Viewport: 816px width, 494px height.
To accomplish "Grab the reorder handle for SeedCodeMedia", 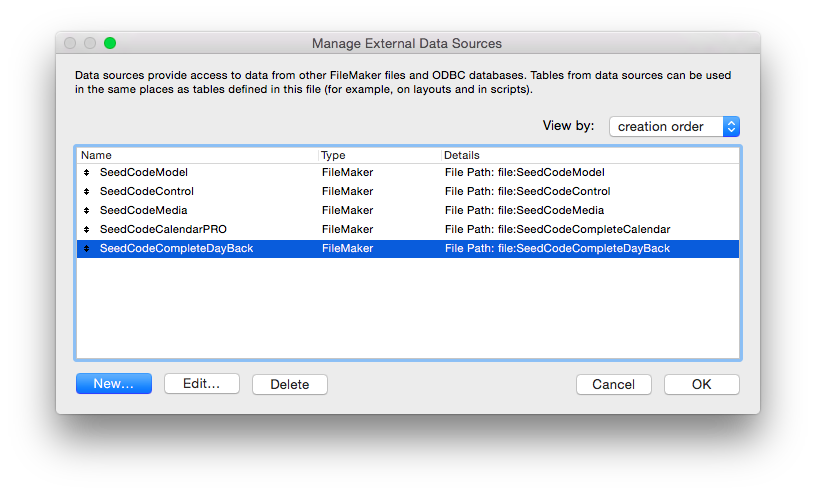I will 86,210.
